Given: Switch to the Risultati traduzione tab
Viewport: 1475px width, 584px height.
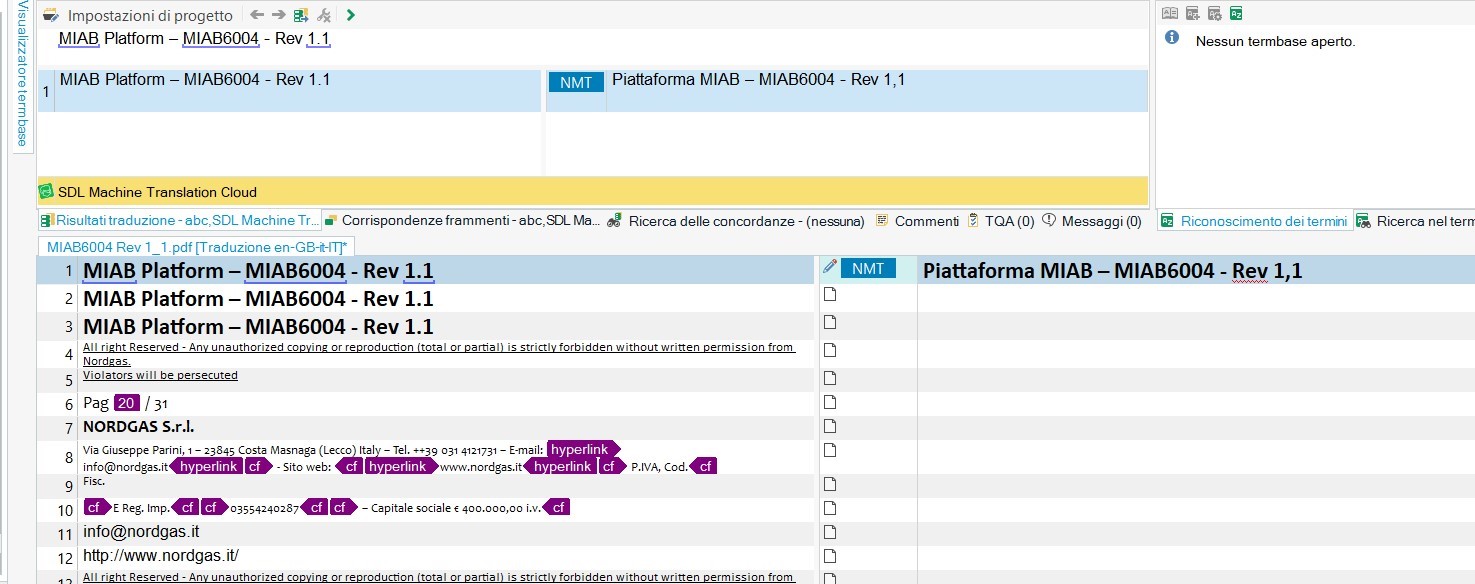Looking at the screenshot, I should click(180, 221).
